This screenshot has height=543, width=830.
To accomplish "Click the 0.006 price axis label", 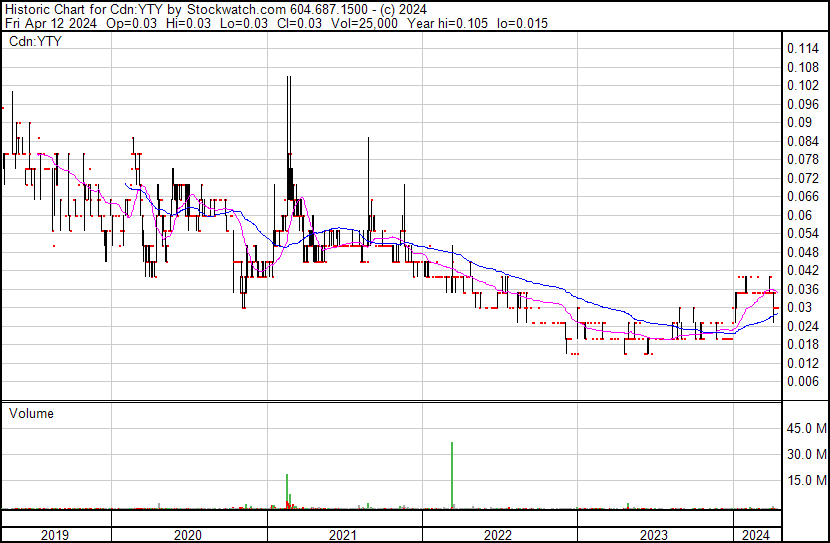I will click(x=803, y=381).
